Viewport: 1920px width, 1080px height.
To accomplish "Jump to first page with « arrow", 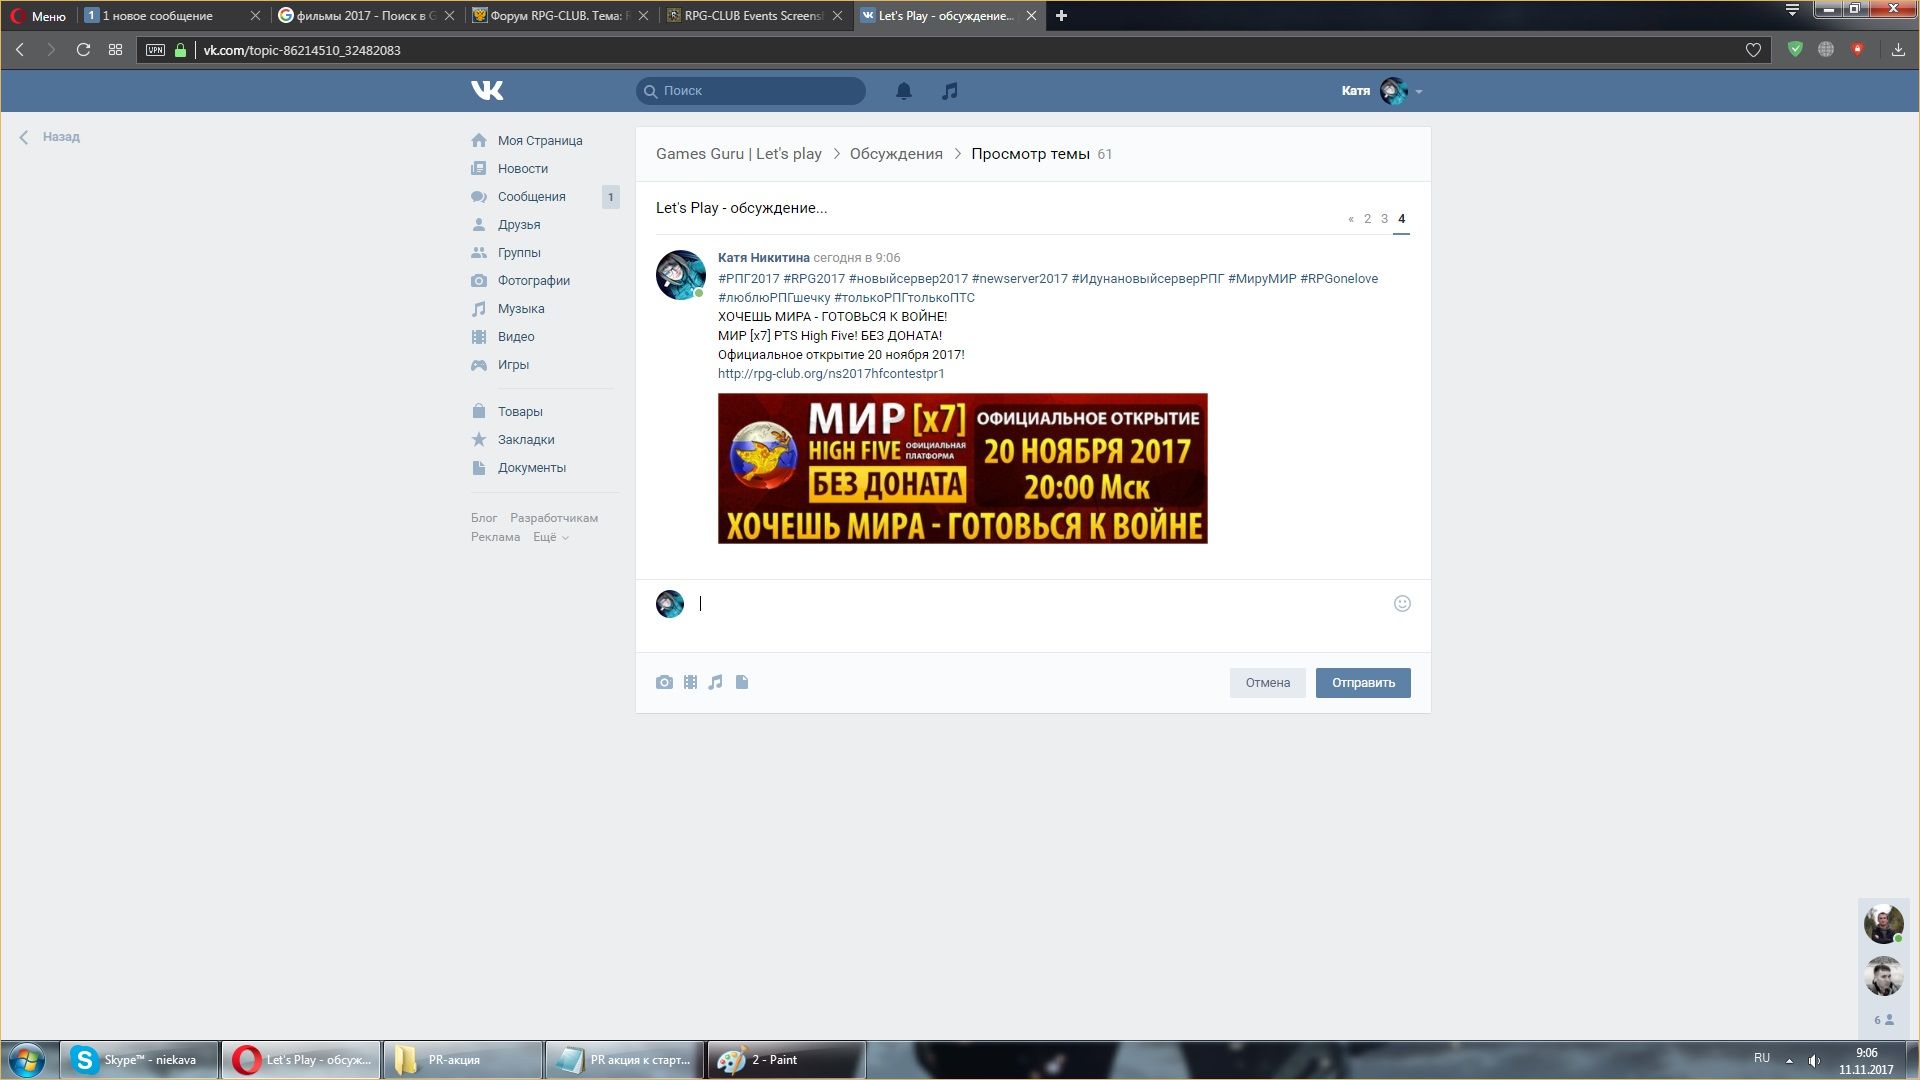I will 1351,218.
